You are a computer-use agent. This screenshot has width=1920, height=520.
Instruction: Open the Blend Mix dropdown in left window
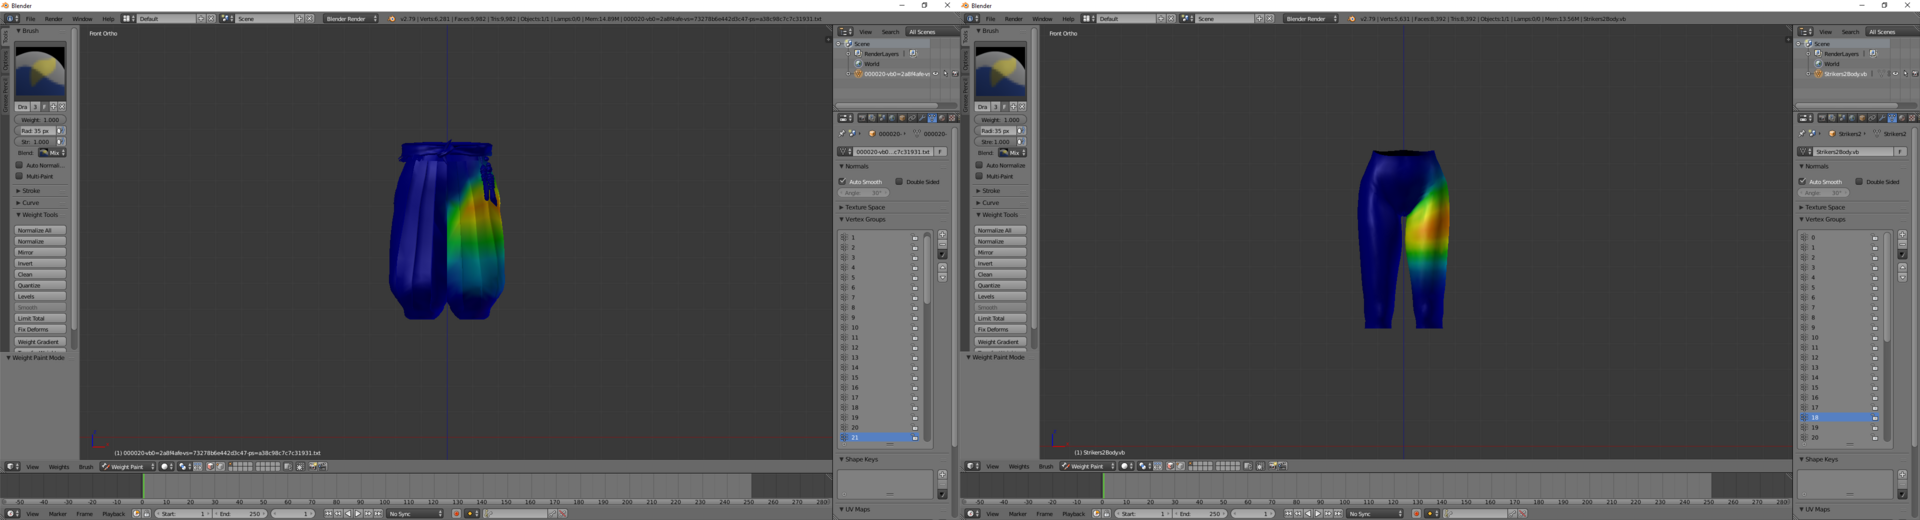(52, 153)
